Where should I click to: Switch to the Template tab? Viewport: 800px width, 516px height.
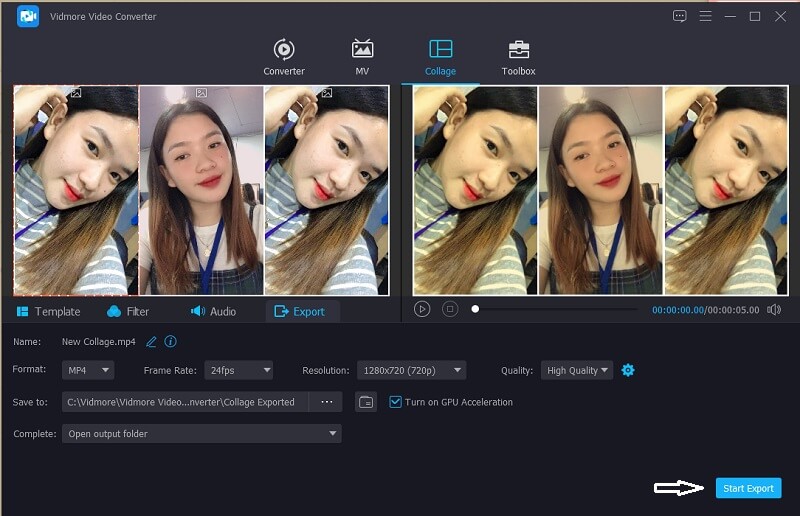pyautogui.click(x=48, y=311)
